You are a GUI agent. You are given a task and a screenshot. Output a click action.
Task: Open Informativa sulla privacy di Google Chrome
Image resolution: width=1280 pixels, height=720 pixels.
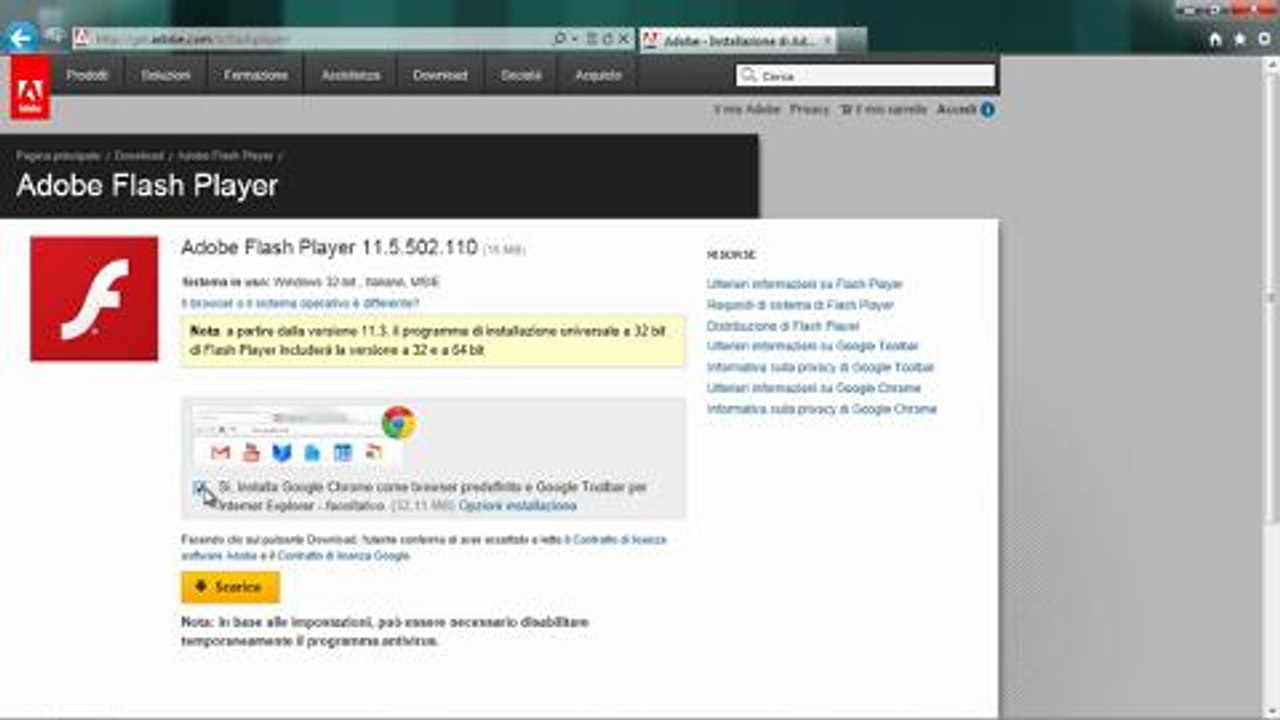click(x=822, y=409)
